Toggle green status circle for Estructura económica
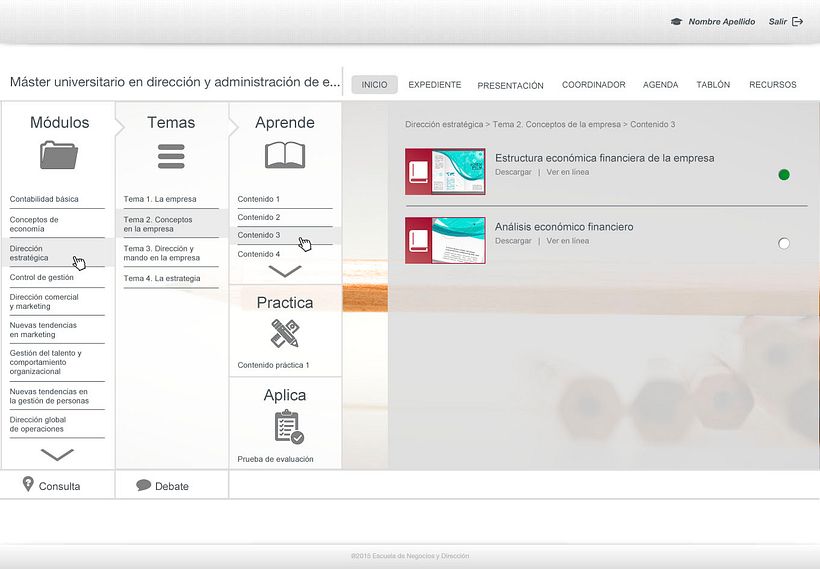This screenshot has width=820, height=569. (783, 175)
